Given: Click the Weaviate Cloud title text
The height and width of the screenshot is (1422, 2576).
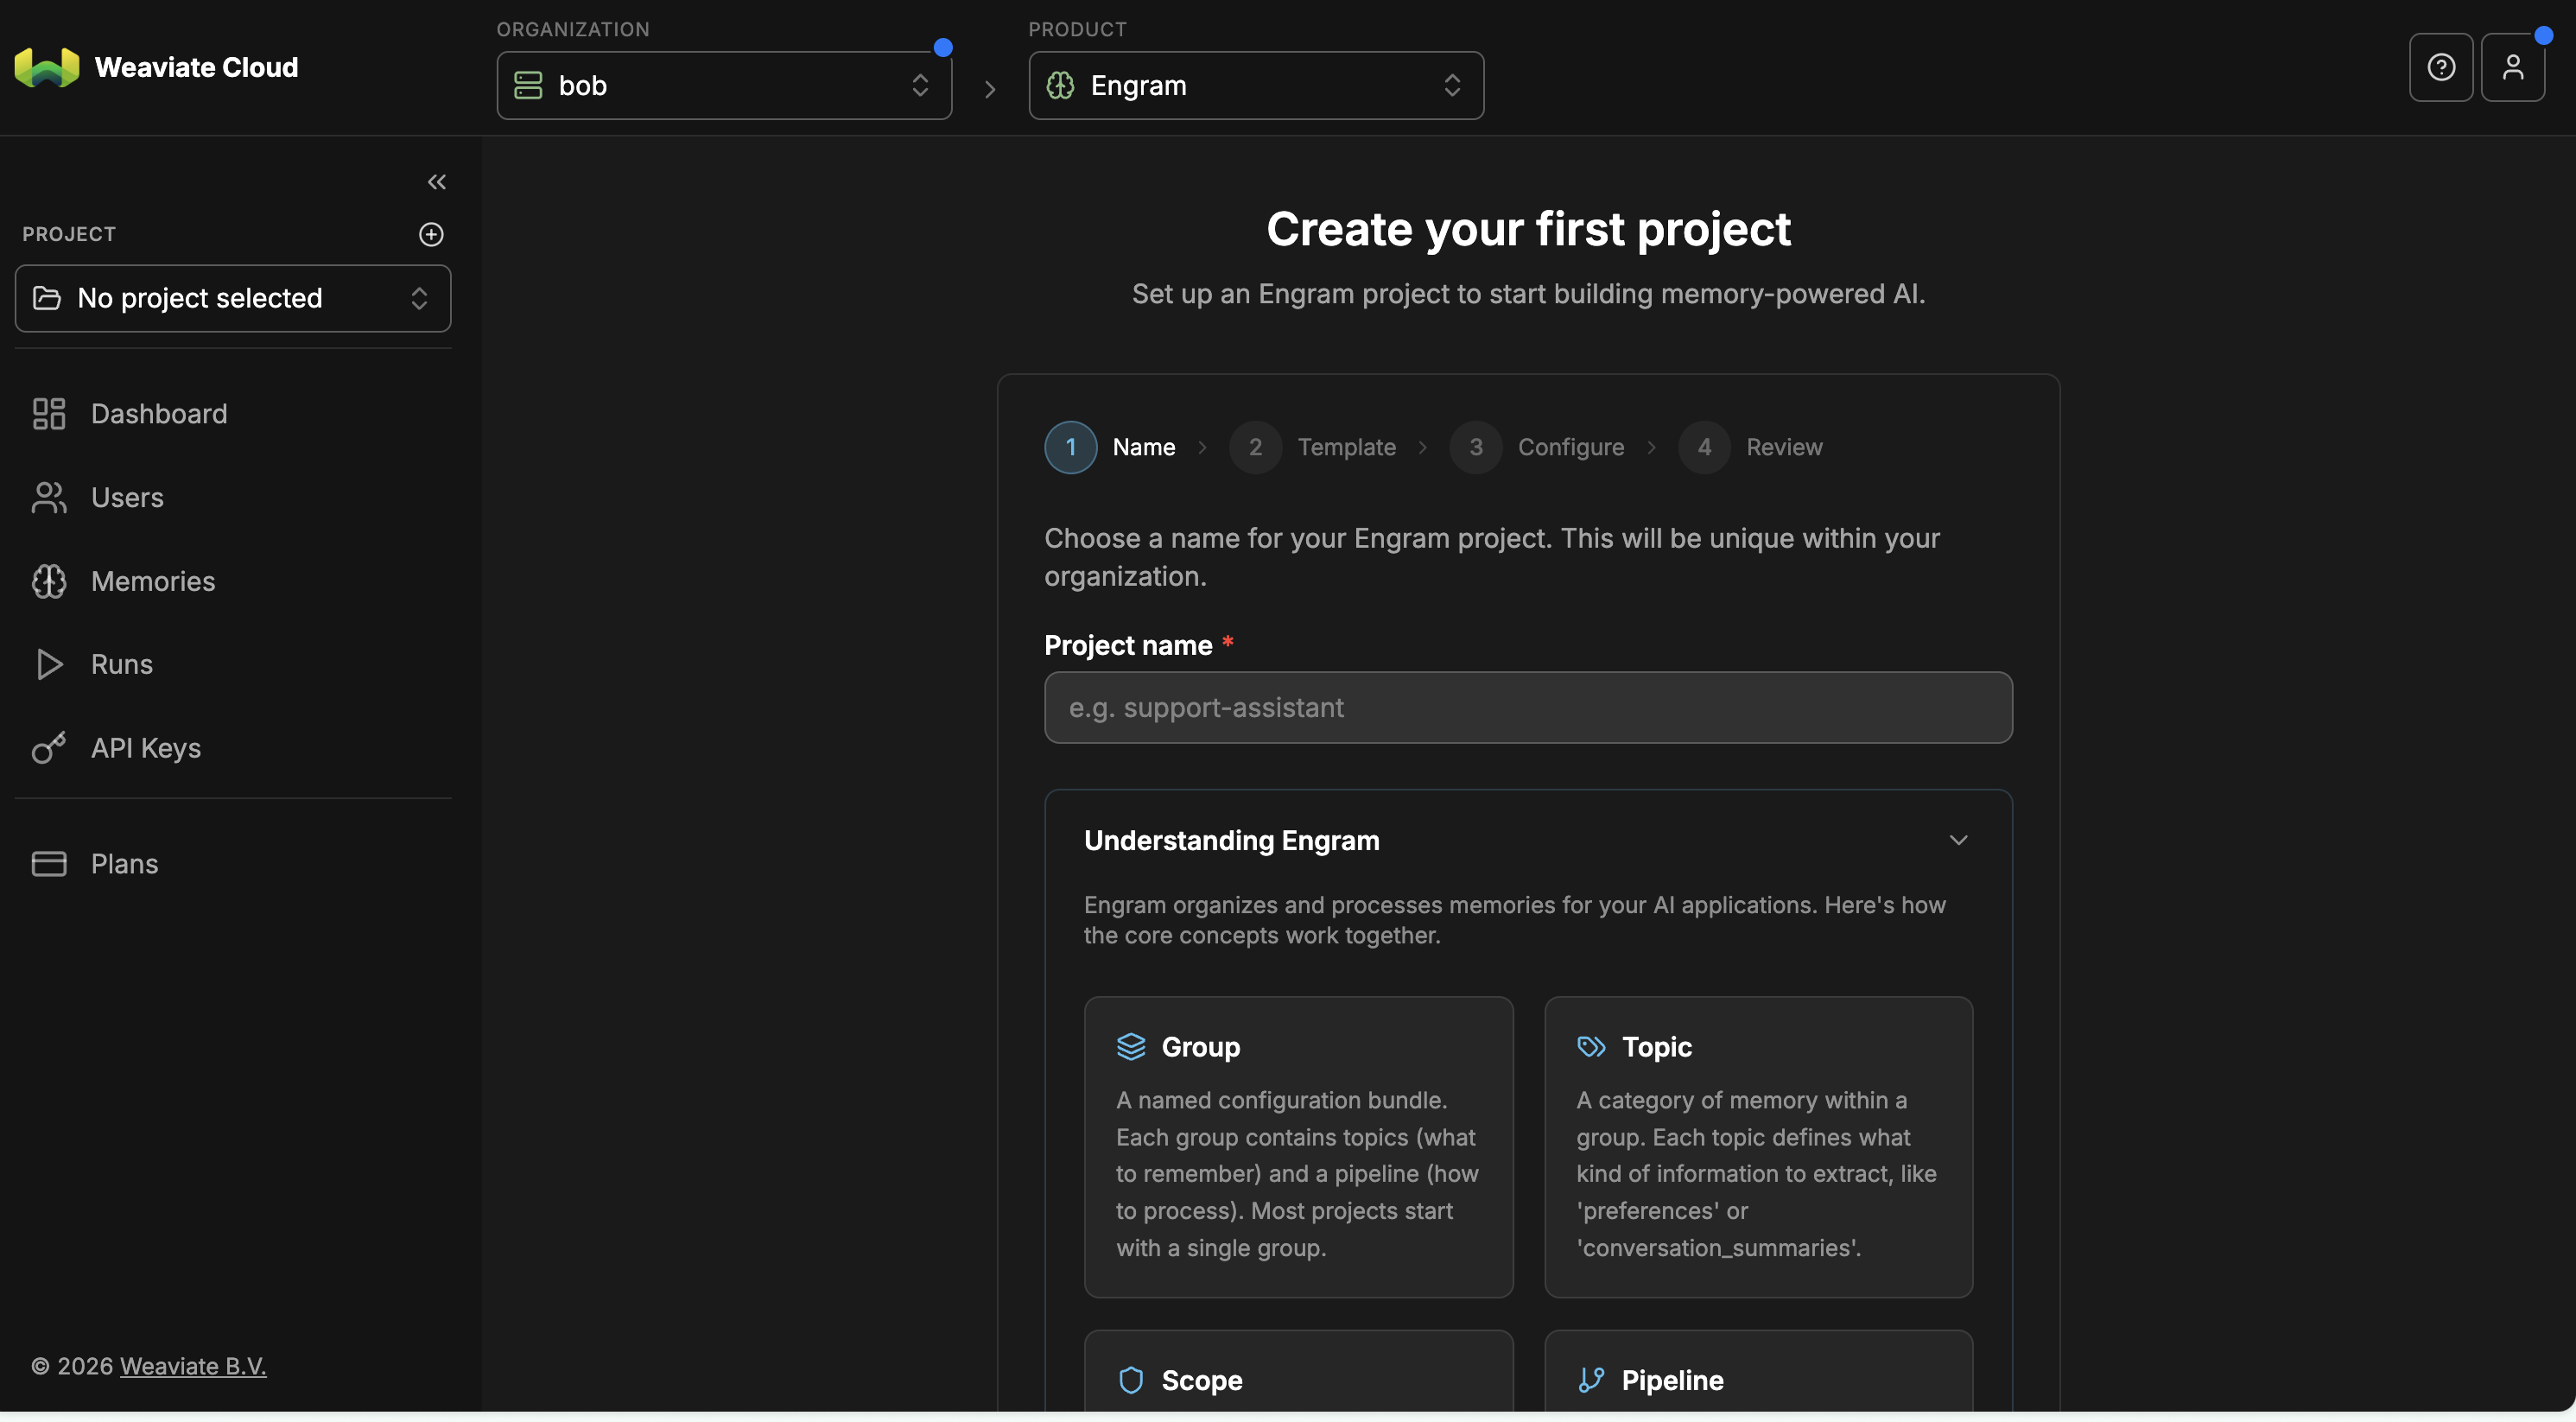Looking at the screenshot, I should (x=196, y=67).
